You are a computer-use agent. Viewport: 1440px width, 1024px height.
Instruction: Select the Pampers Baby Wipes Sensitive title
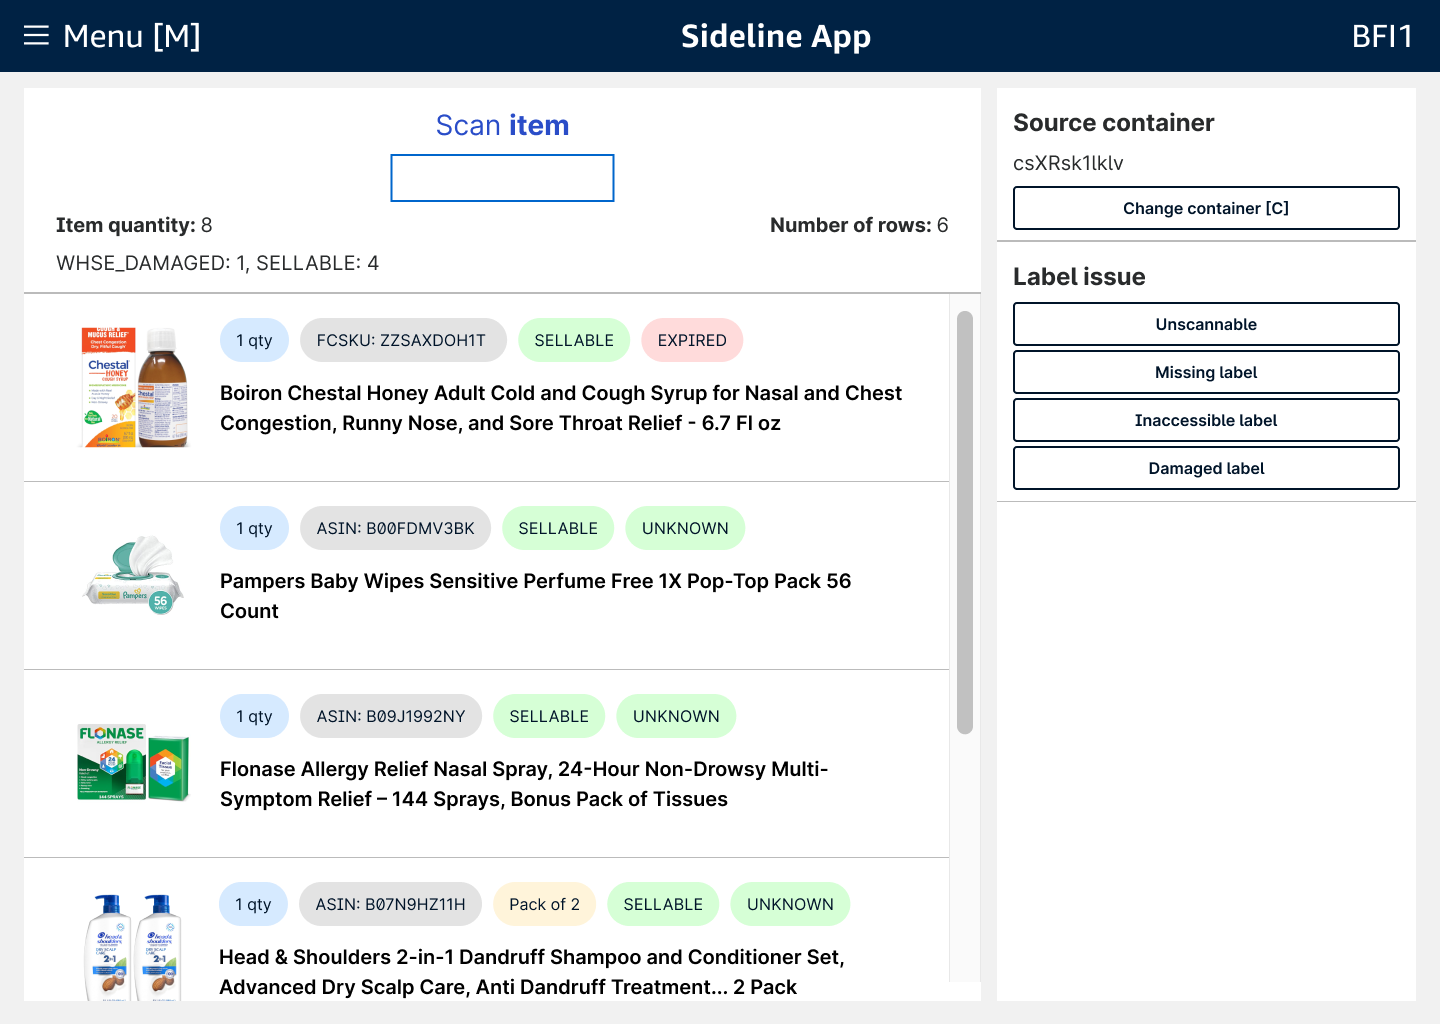pyautogui.click(x=536, y=596)
